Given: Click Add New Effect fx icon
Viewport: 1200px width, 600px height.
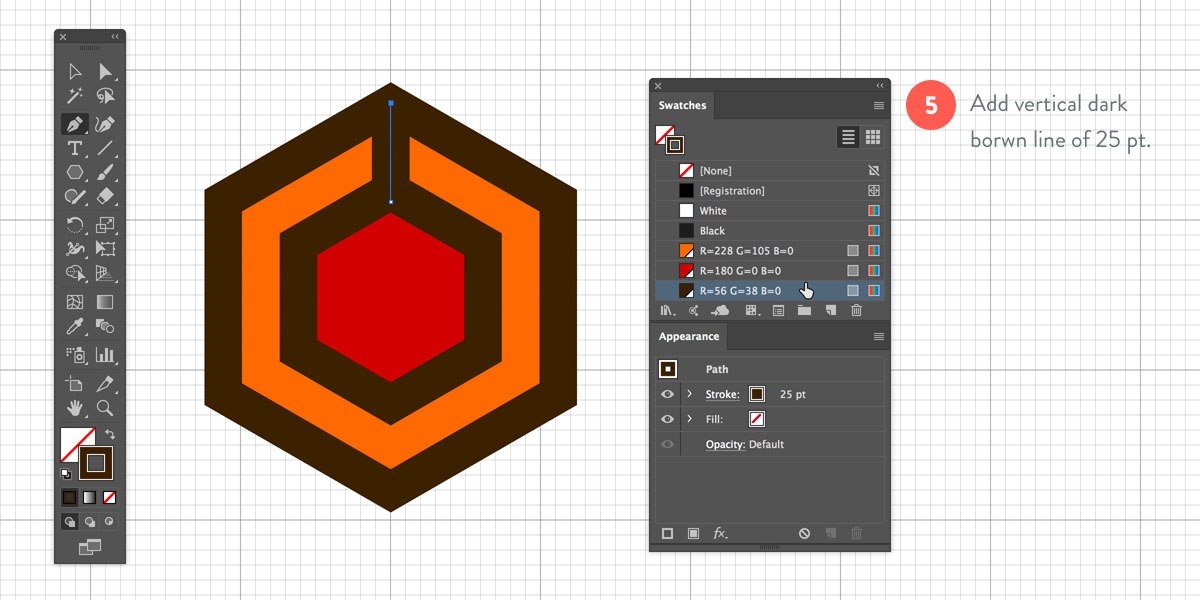Looking at the screenshot, I should (719, 534).
